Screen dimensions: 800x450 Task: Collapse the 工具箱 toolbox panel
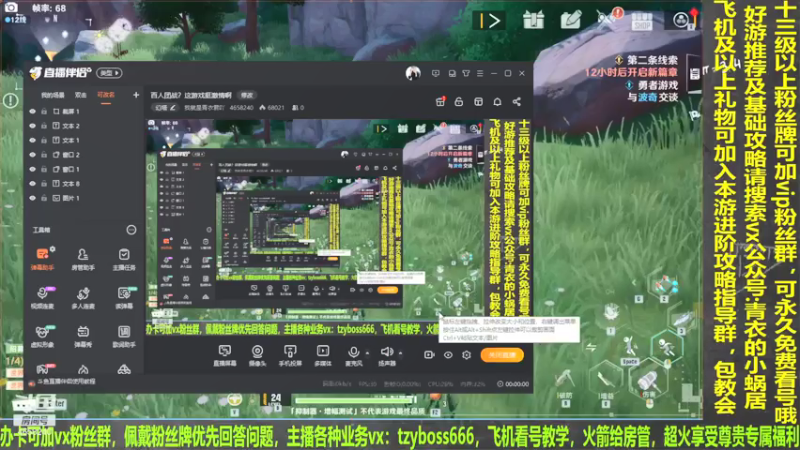[x=131, y=230]
